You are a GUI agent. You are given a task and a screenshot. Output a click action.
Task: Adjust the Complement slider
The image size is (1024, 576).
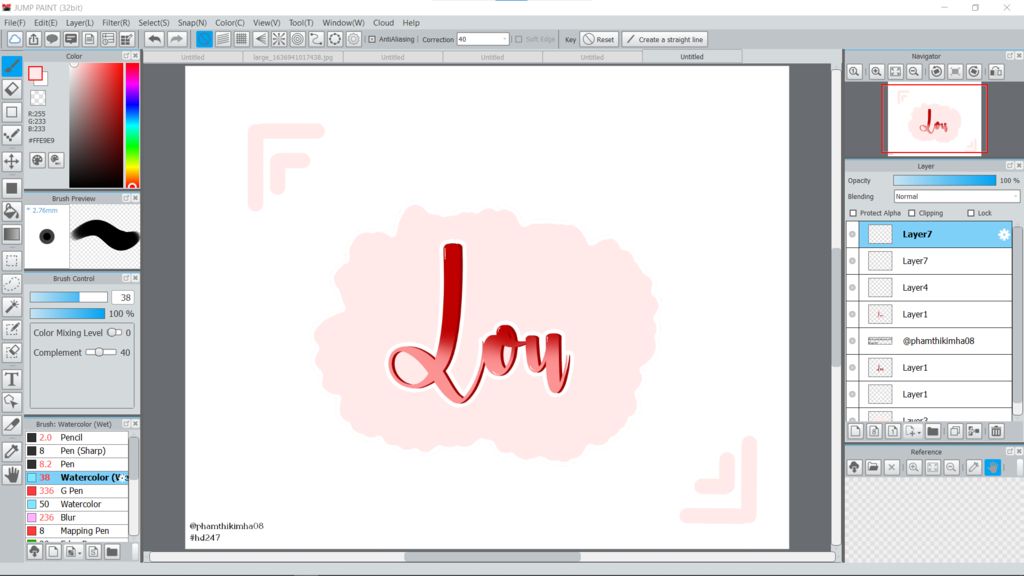point(101,352)
